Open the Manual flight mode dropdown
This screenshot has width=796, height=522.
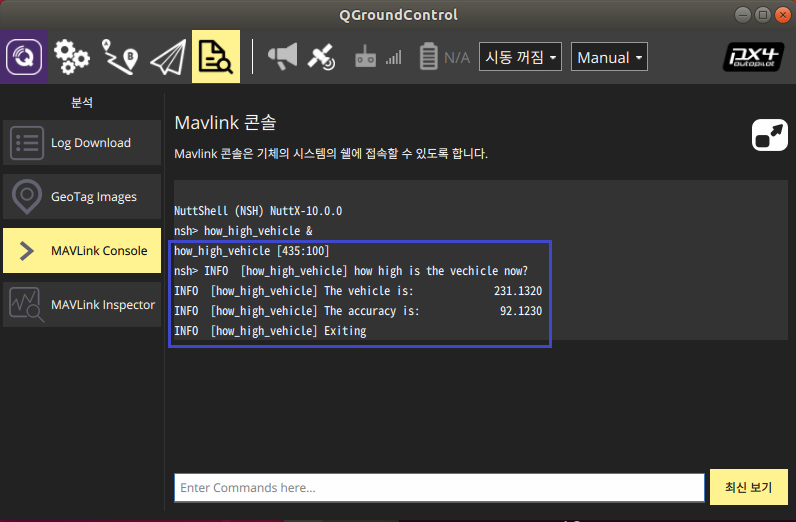pos(609,57)
